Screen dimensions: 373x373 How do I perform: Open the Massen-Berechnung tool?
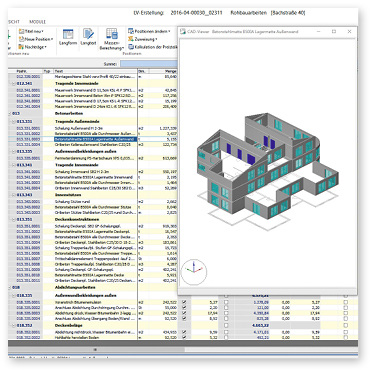[x=112, y=35]
